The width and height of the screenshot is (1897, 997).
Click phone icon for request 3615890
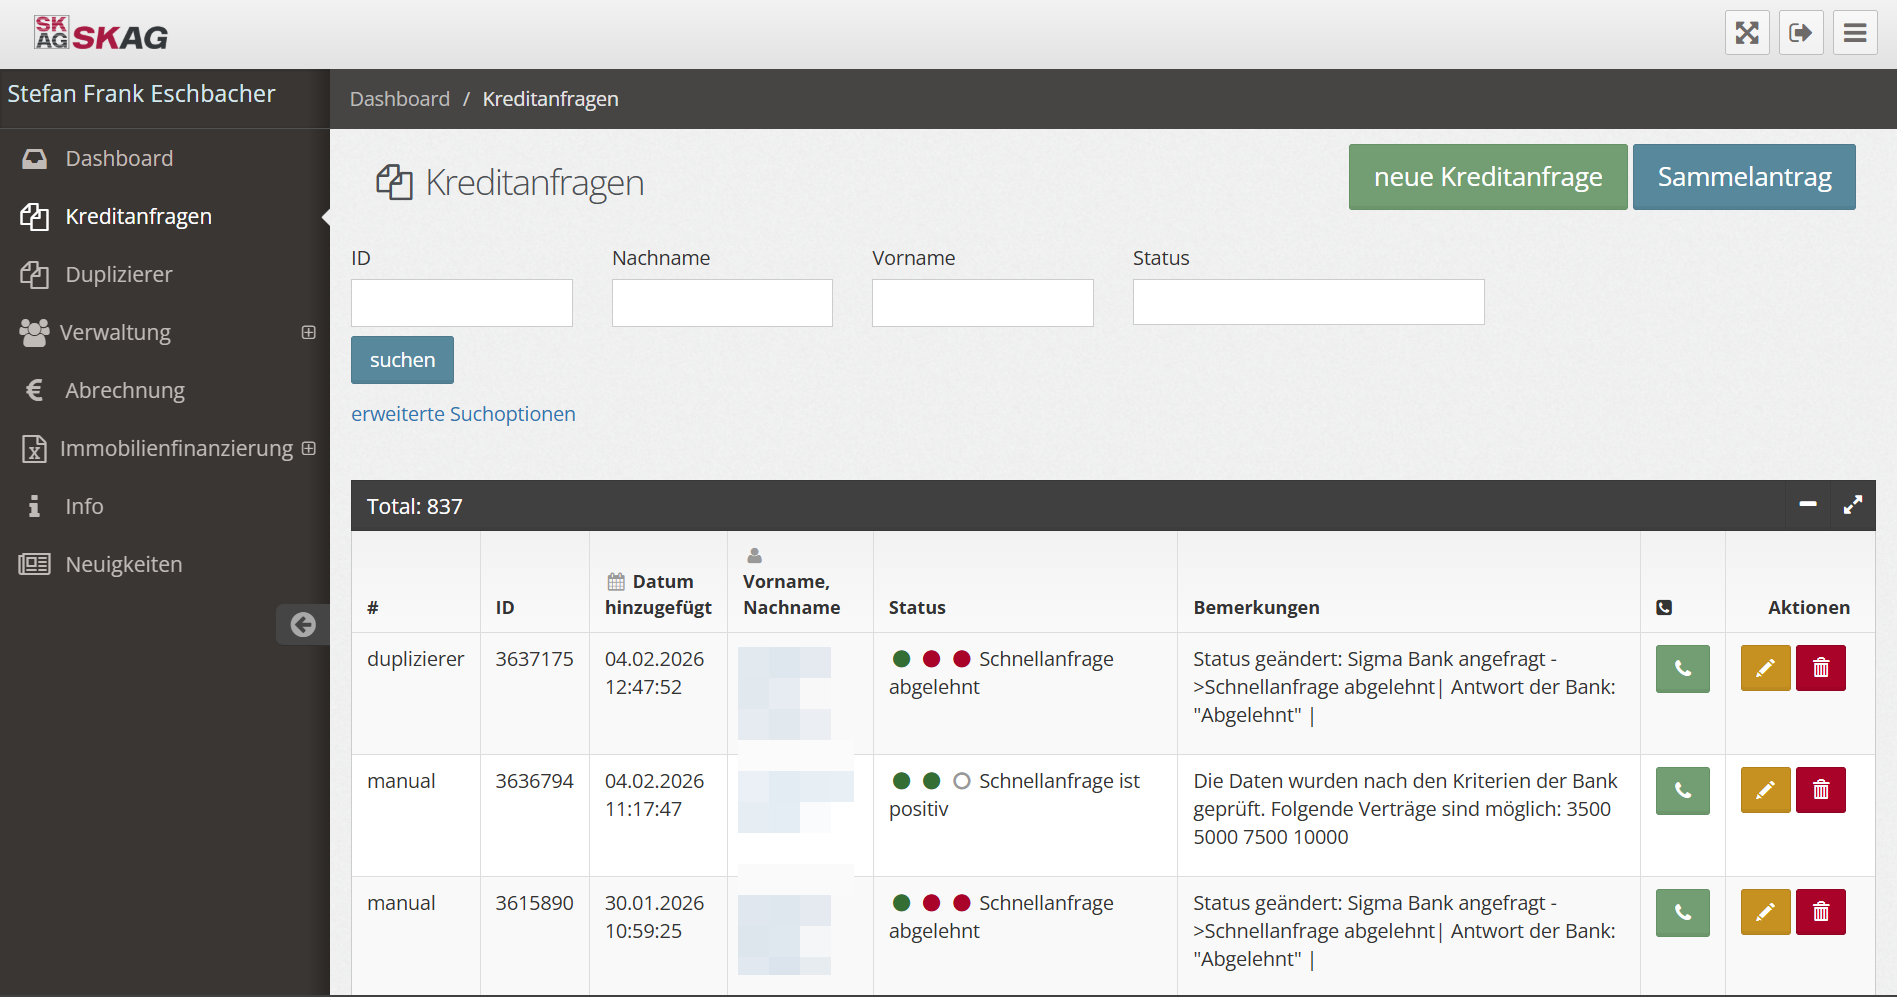pos(1683,913)
